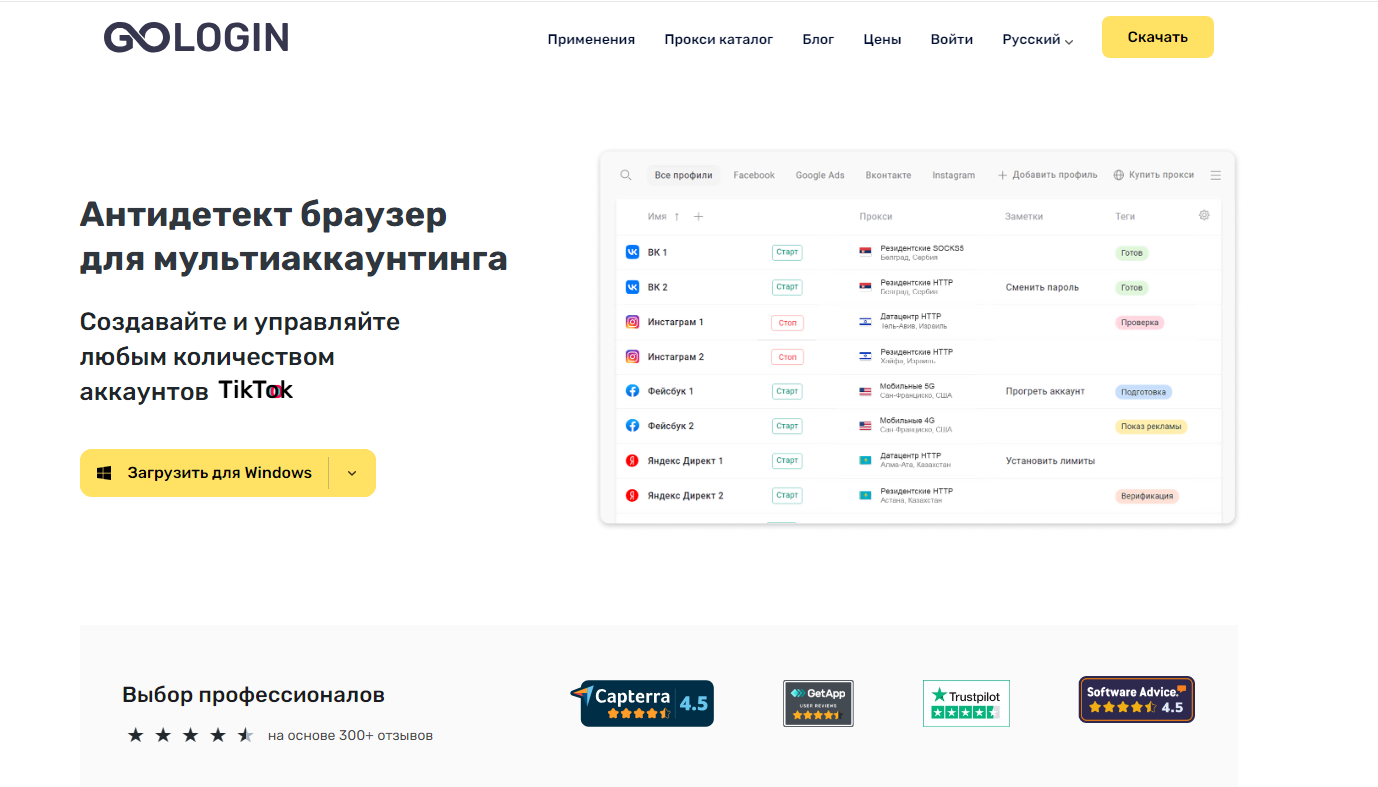1378x787 pixels.
Task: Select the Вконтакте folder tab
Action: 888,175
